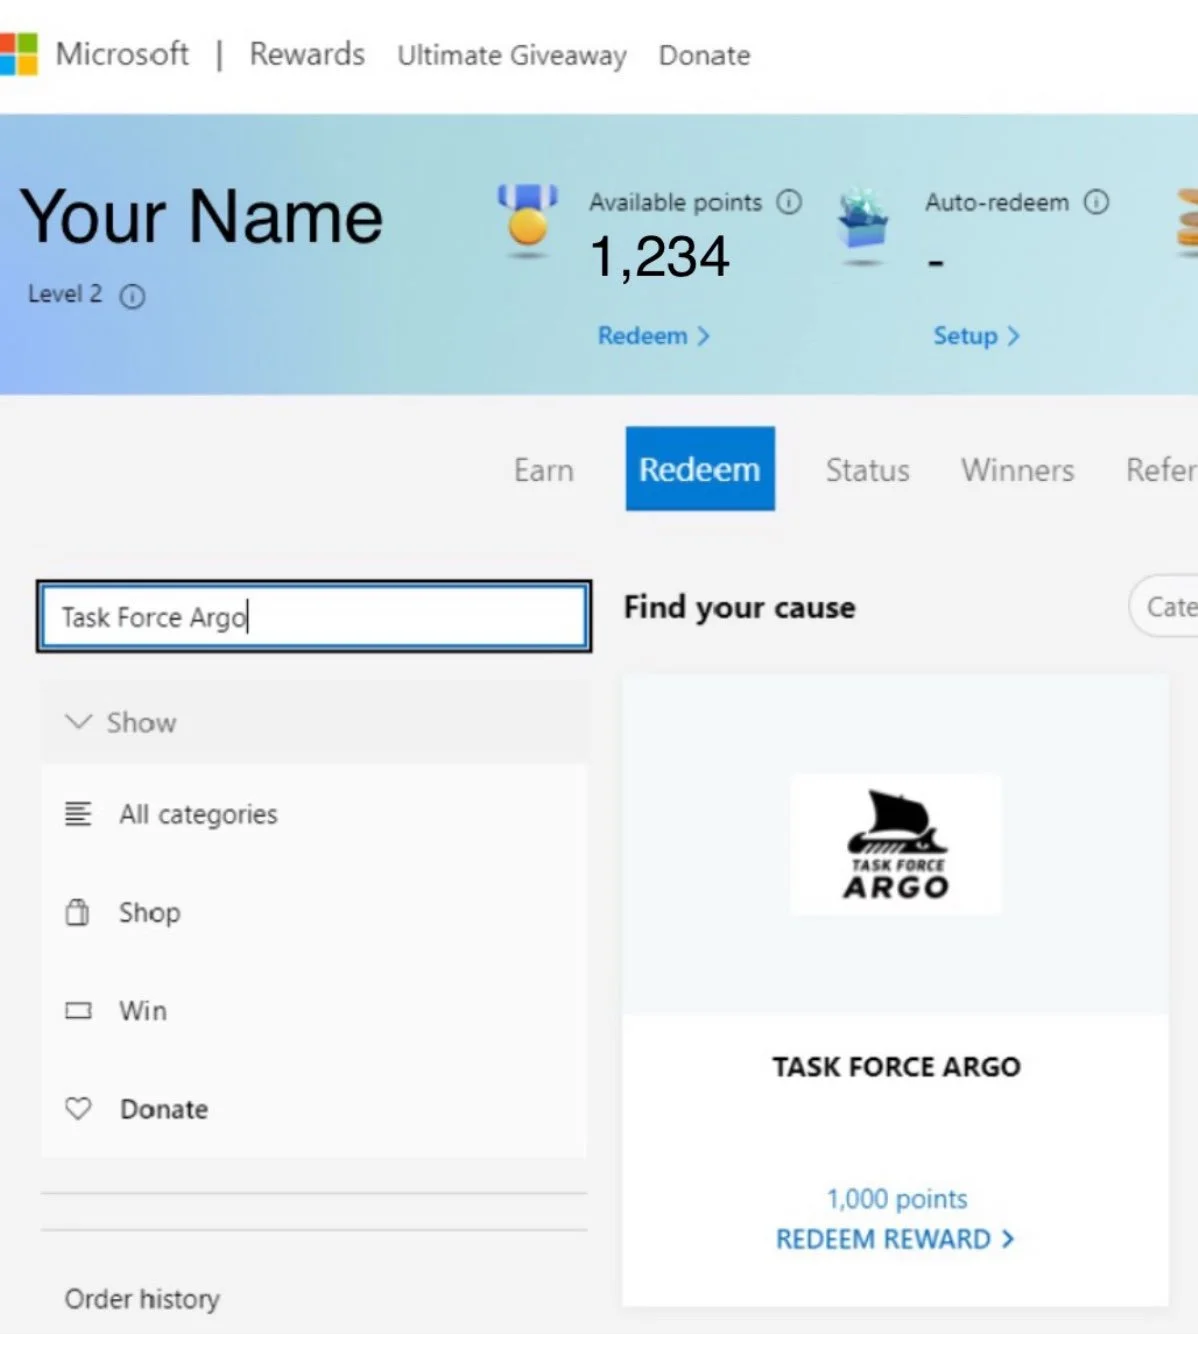Open the Rewards header link
This screenshot has height=1347, width=1198.
point(307,54)
